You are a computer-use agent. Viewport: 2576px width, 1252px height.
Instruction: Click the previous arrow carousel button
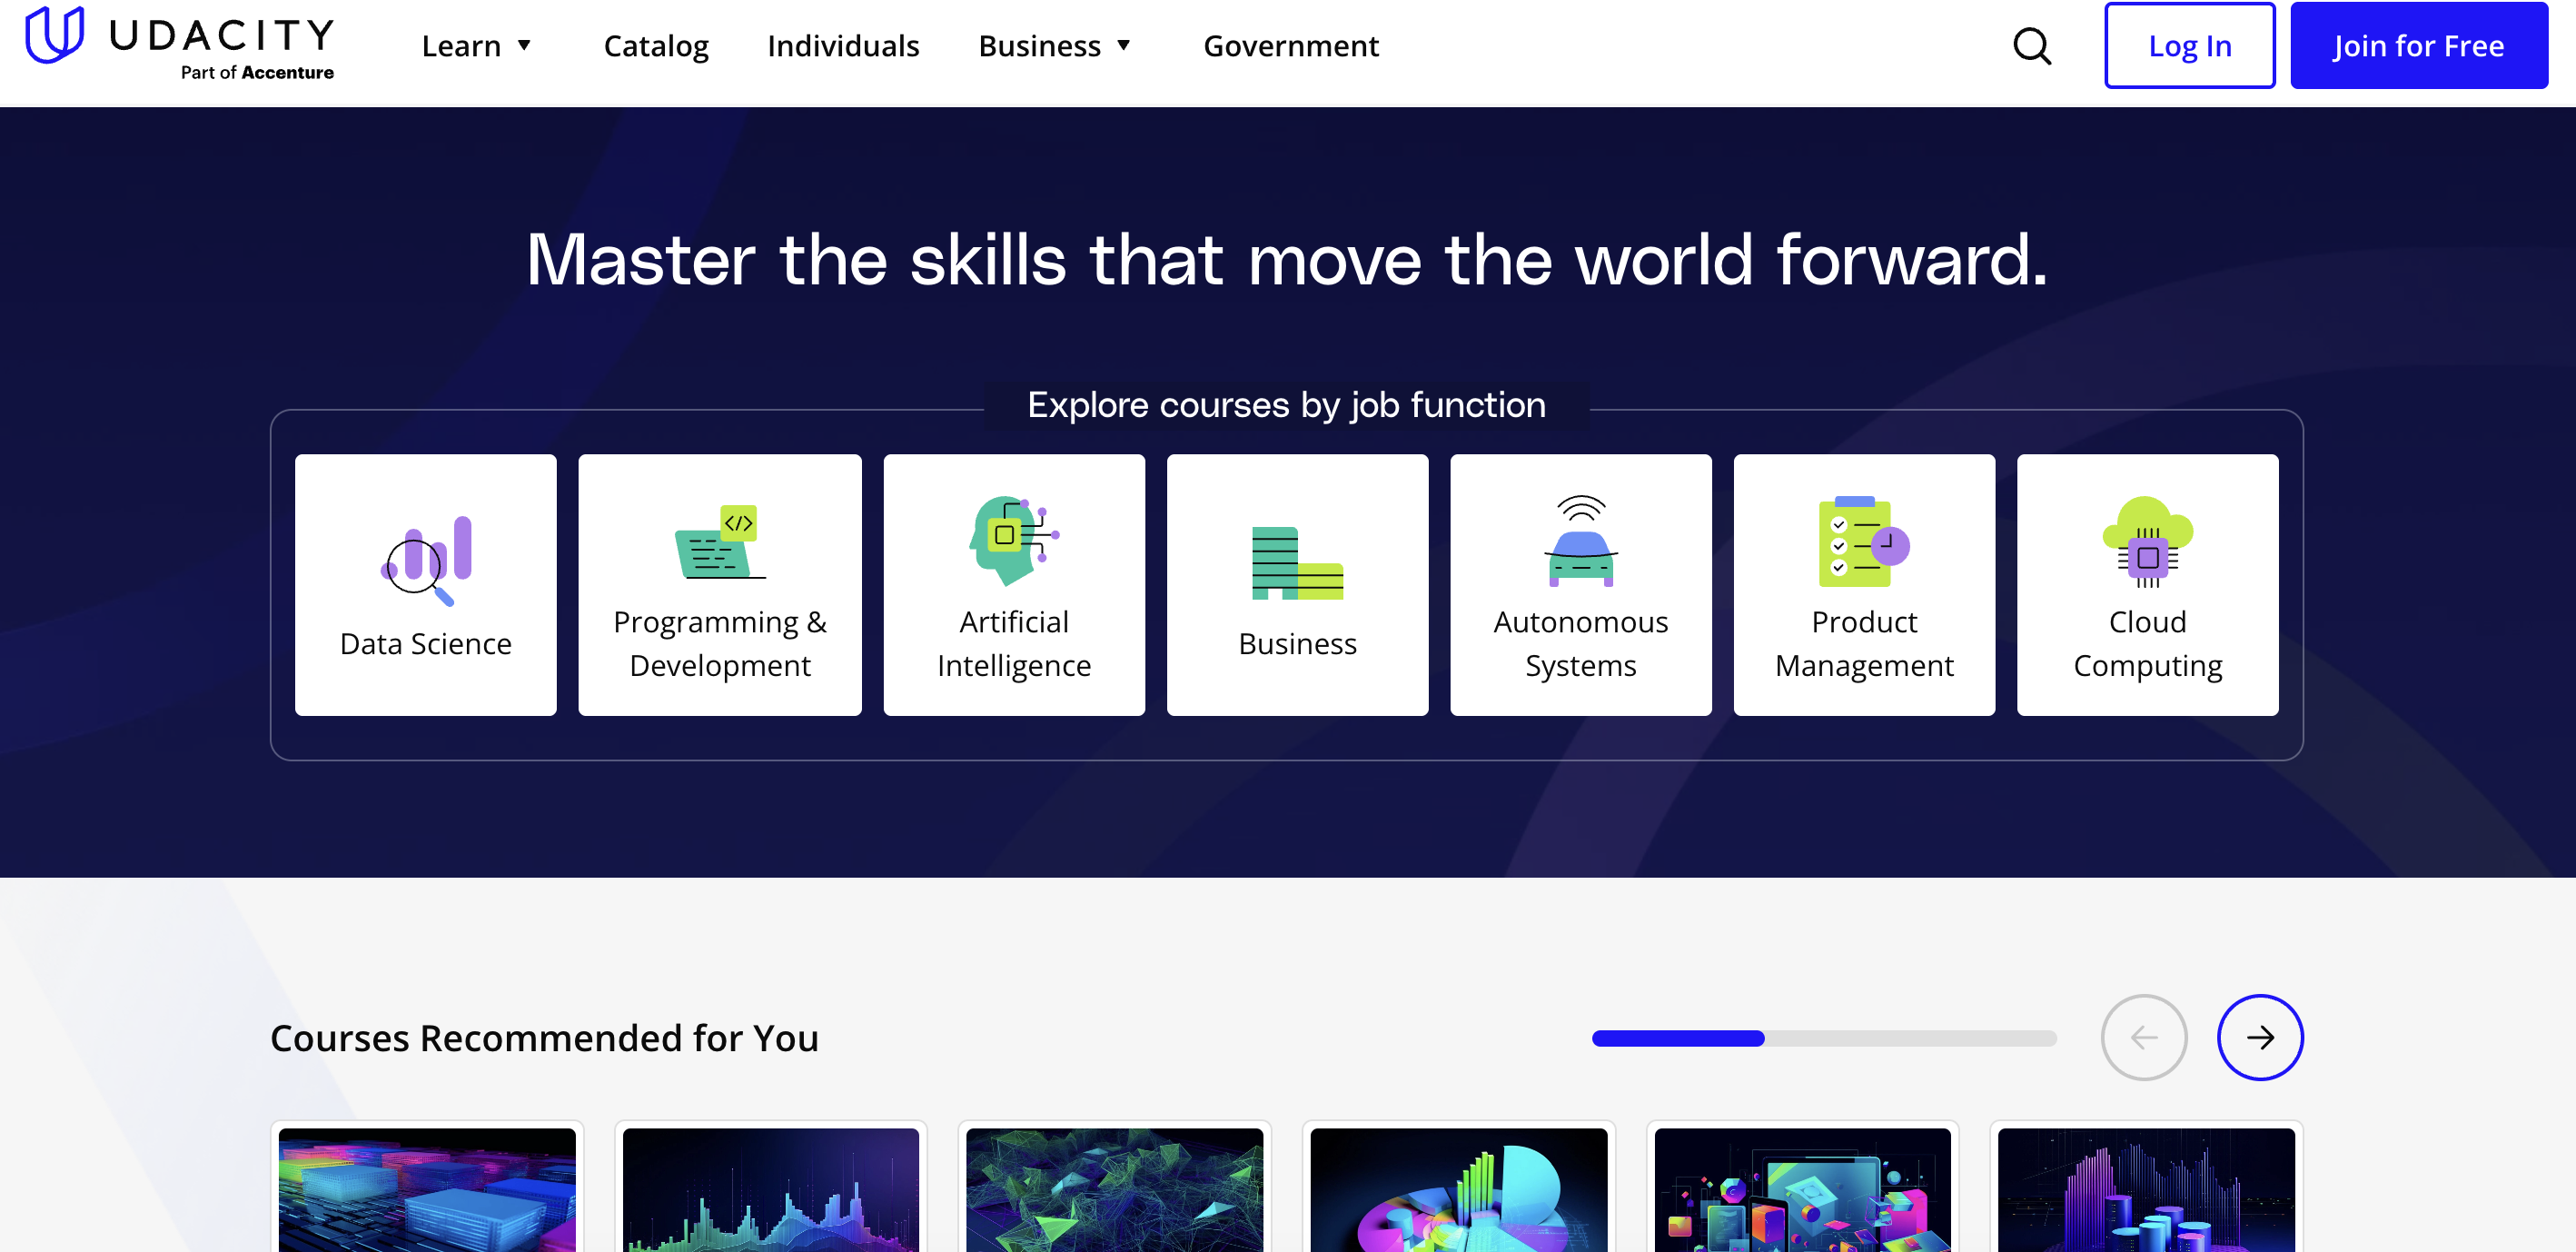[x=2143, y=1037]
